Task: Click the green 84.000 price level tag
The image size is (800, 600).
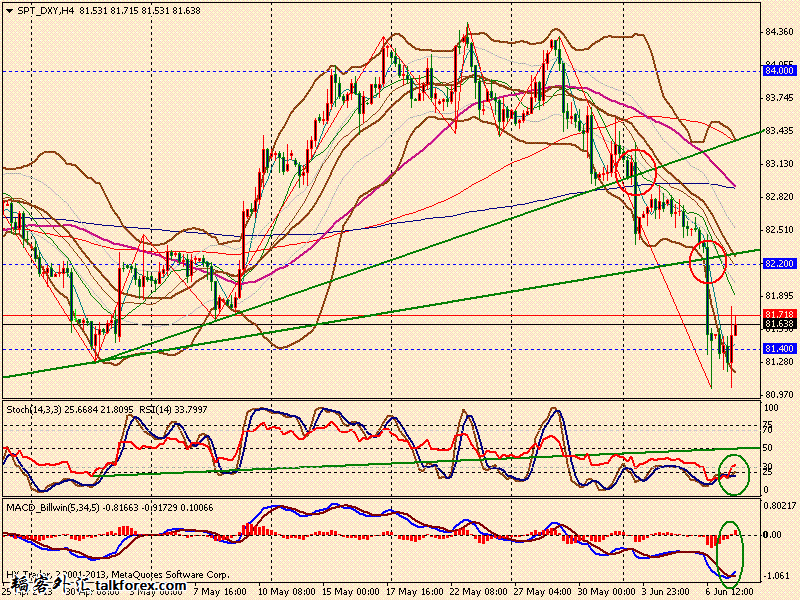Action: (x=779, y=71)
